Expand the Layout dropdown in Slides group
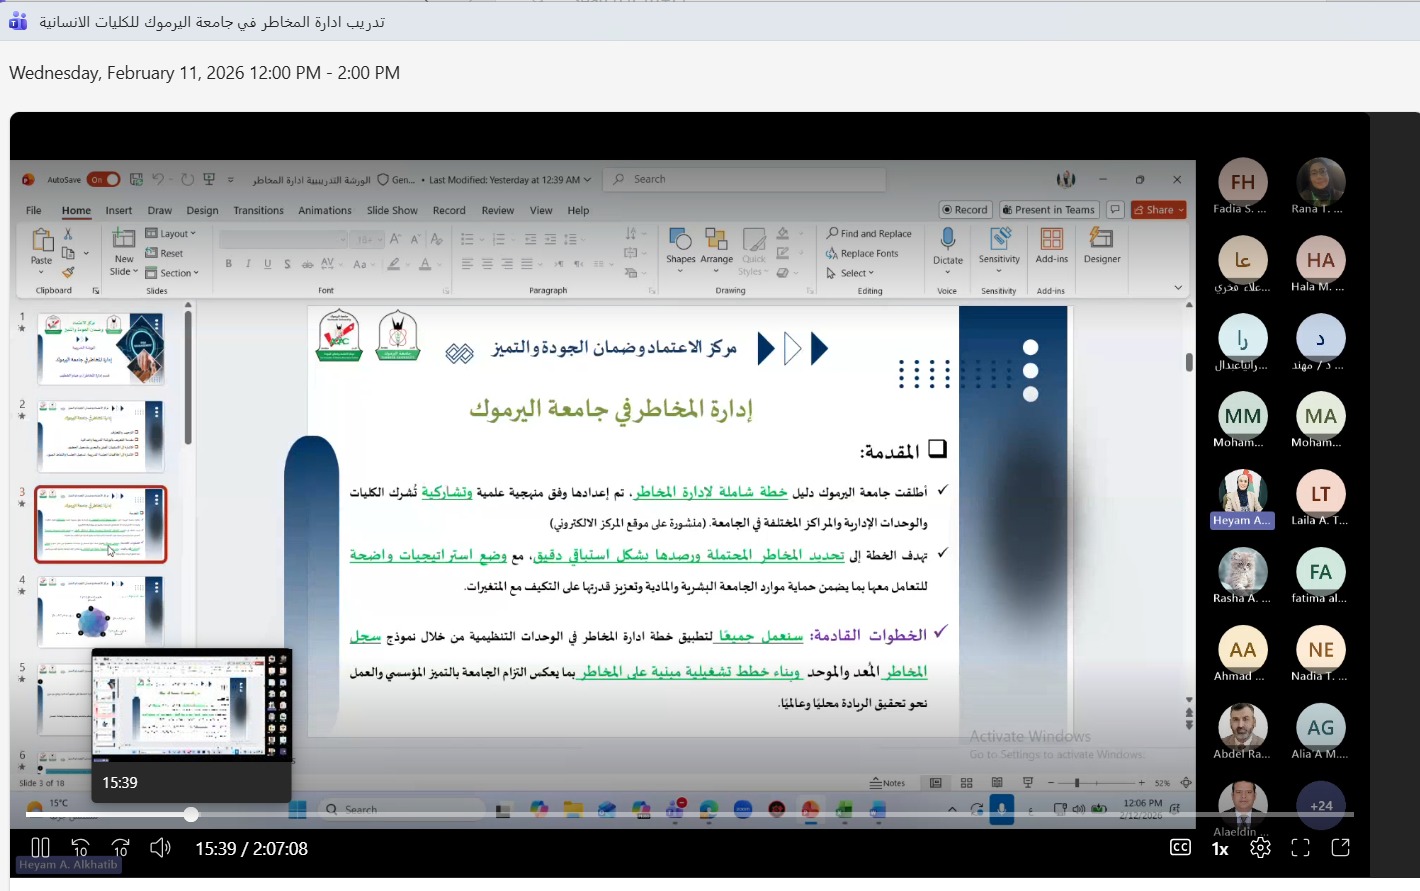This screenshot has height=891, width=1420. point(171,234)
